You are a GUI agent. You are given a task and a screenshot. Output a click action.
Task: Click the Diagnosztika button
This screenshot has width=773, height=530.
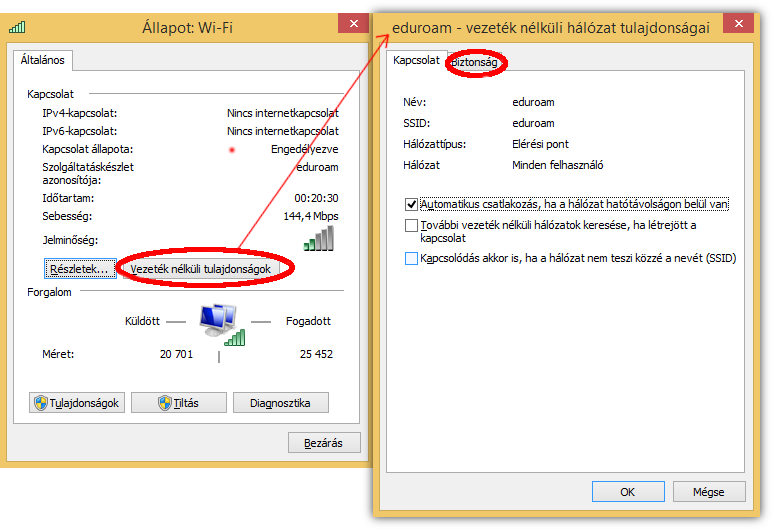pyautogui.click(x=281, y=403)
